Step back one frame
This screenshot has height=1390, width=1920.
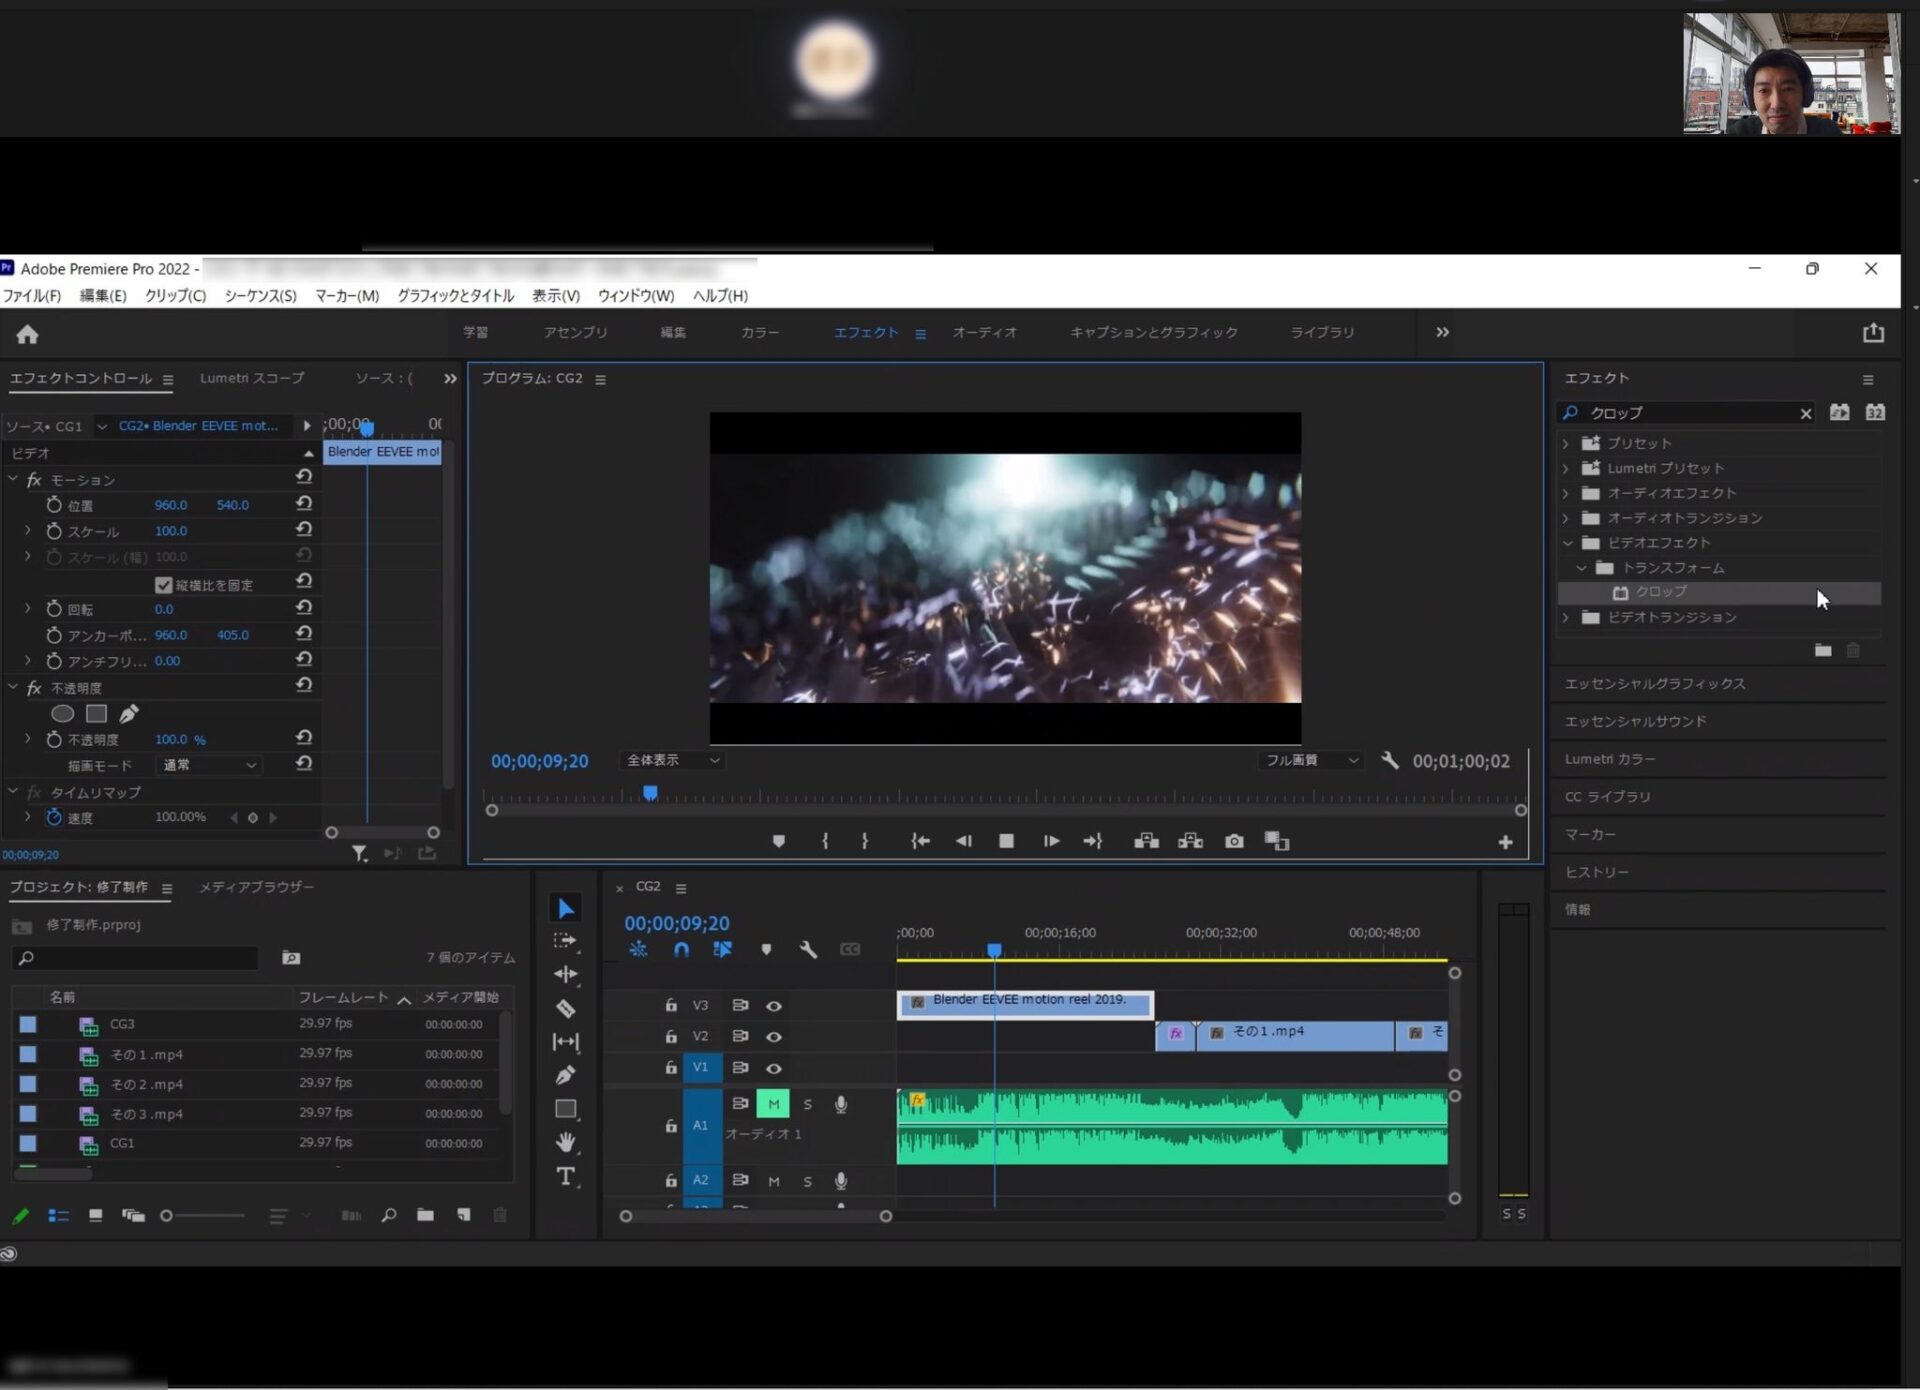(963, 841)
